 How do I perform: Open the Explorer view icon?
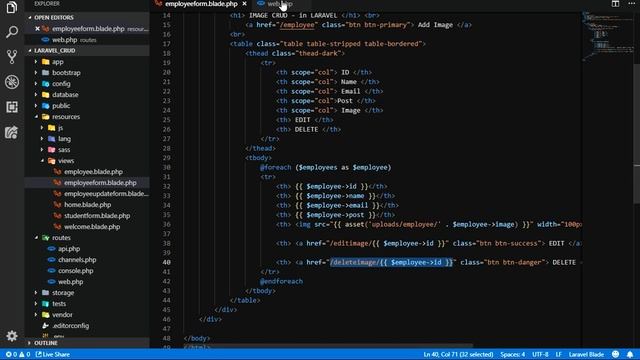[12, 7]
